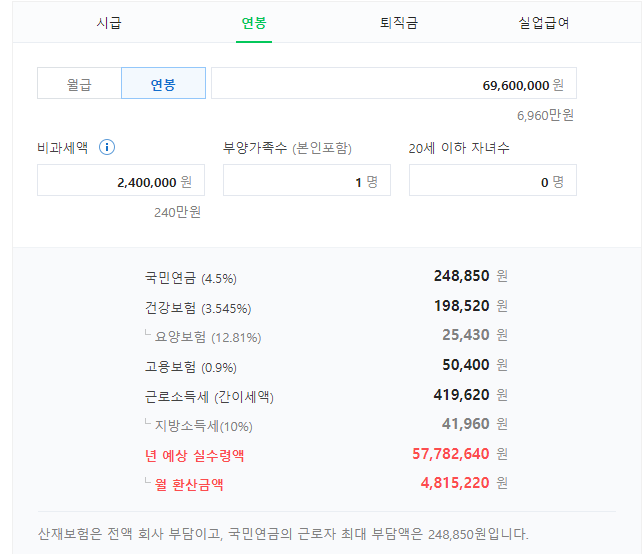The image size is (643, 554).
Task: Click the 50,400 employment insurance amount
Action: [465, 365]
